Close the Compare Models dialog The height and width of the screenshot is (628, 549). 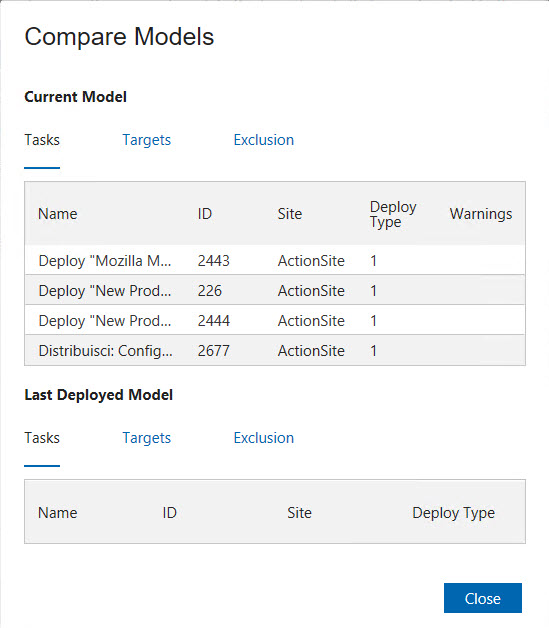click(483, 598)
